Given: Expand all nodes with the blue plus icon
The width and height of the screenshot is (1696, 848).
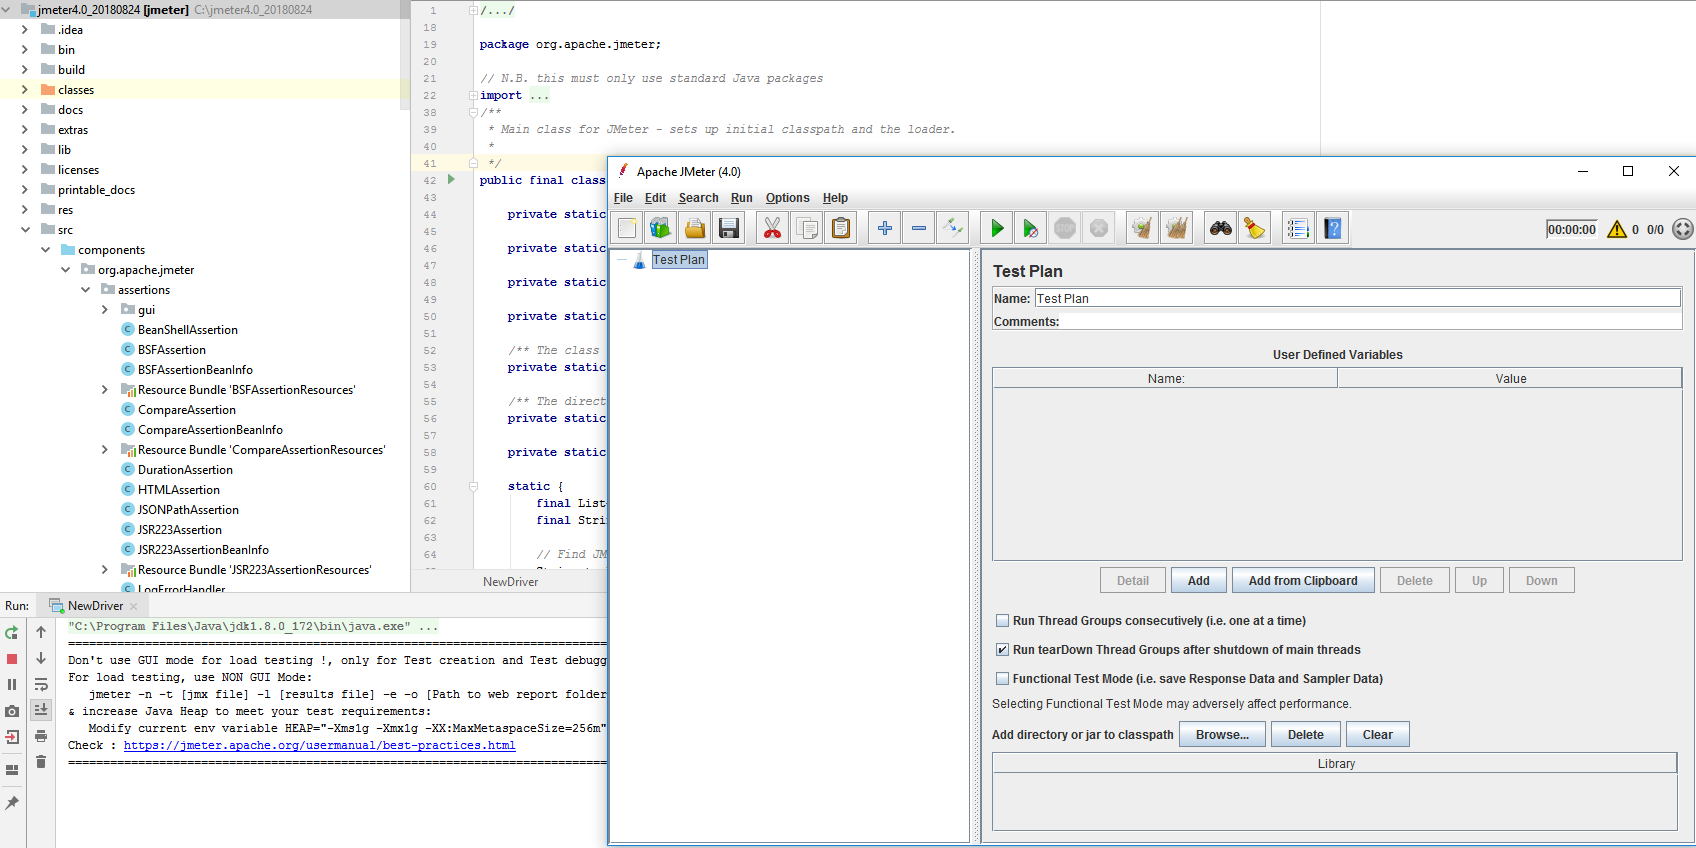Looking at the screenshot, I should (885, 228).
